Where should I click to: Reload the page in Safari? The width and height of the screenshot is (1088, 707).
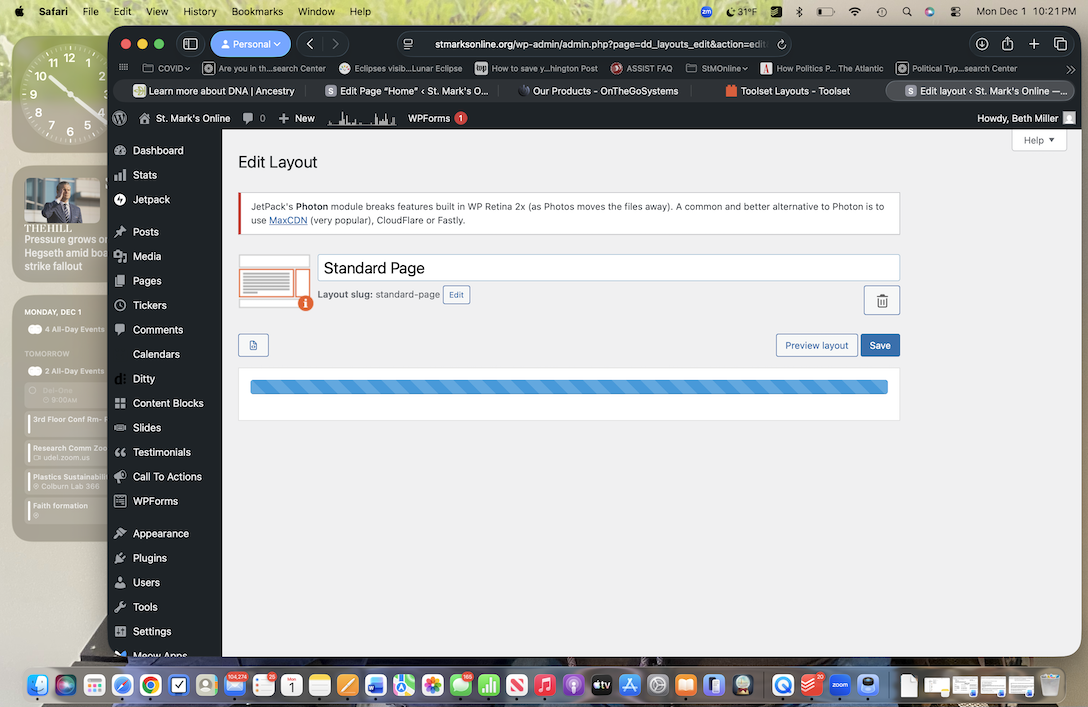(x=781, y=44)
